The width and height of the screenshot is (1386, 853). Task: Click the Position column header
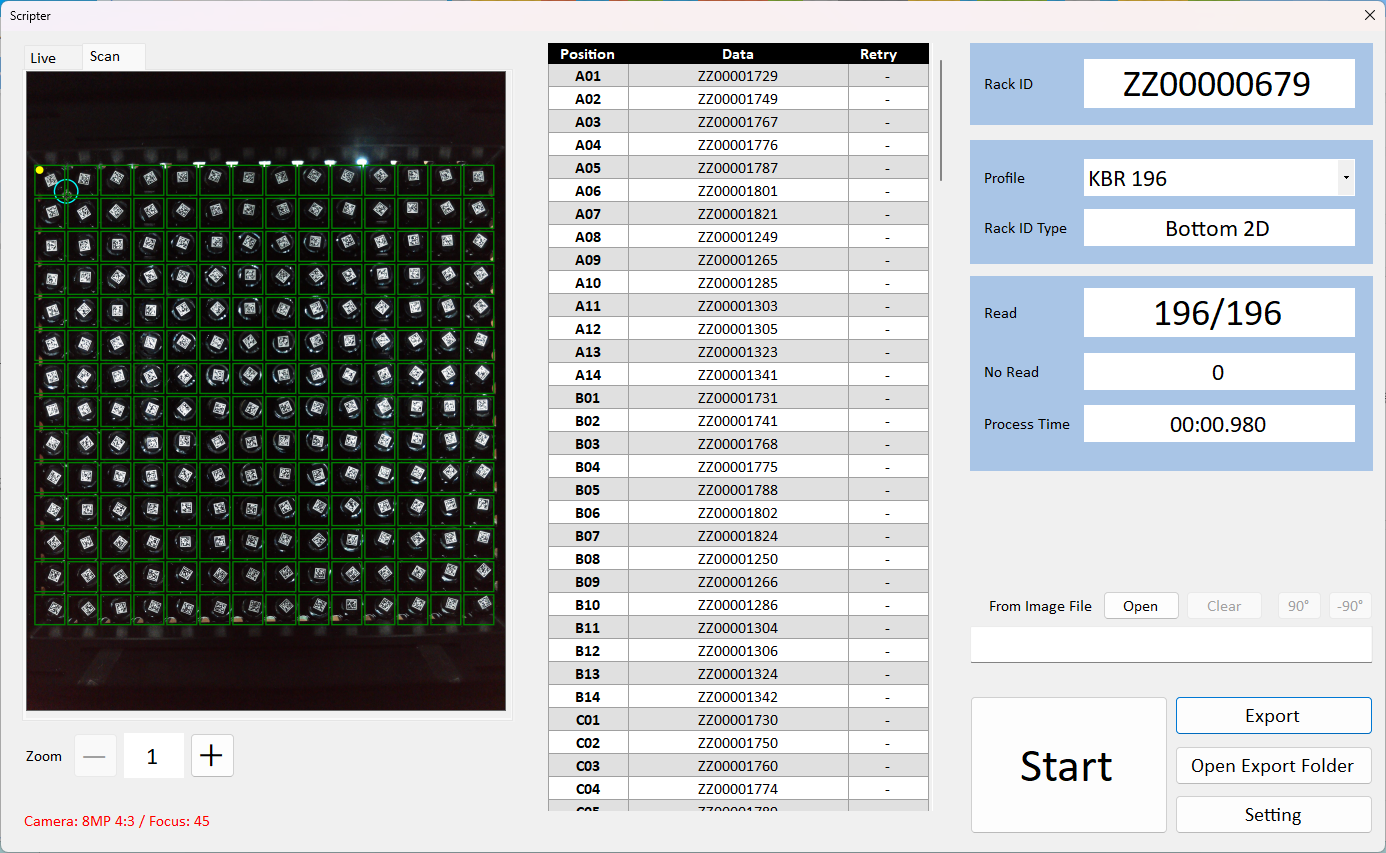tap(588, 54)
